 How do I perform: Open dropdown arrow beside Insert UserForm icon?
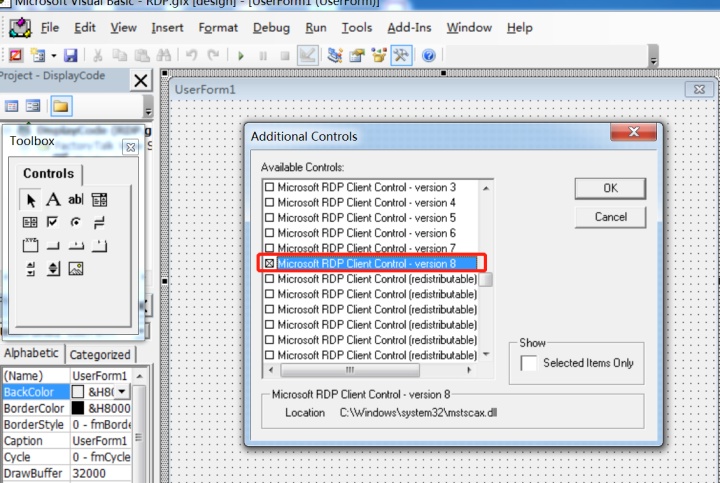(54, 56)
